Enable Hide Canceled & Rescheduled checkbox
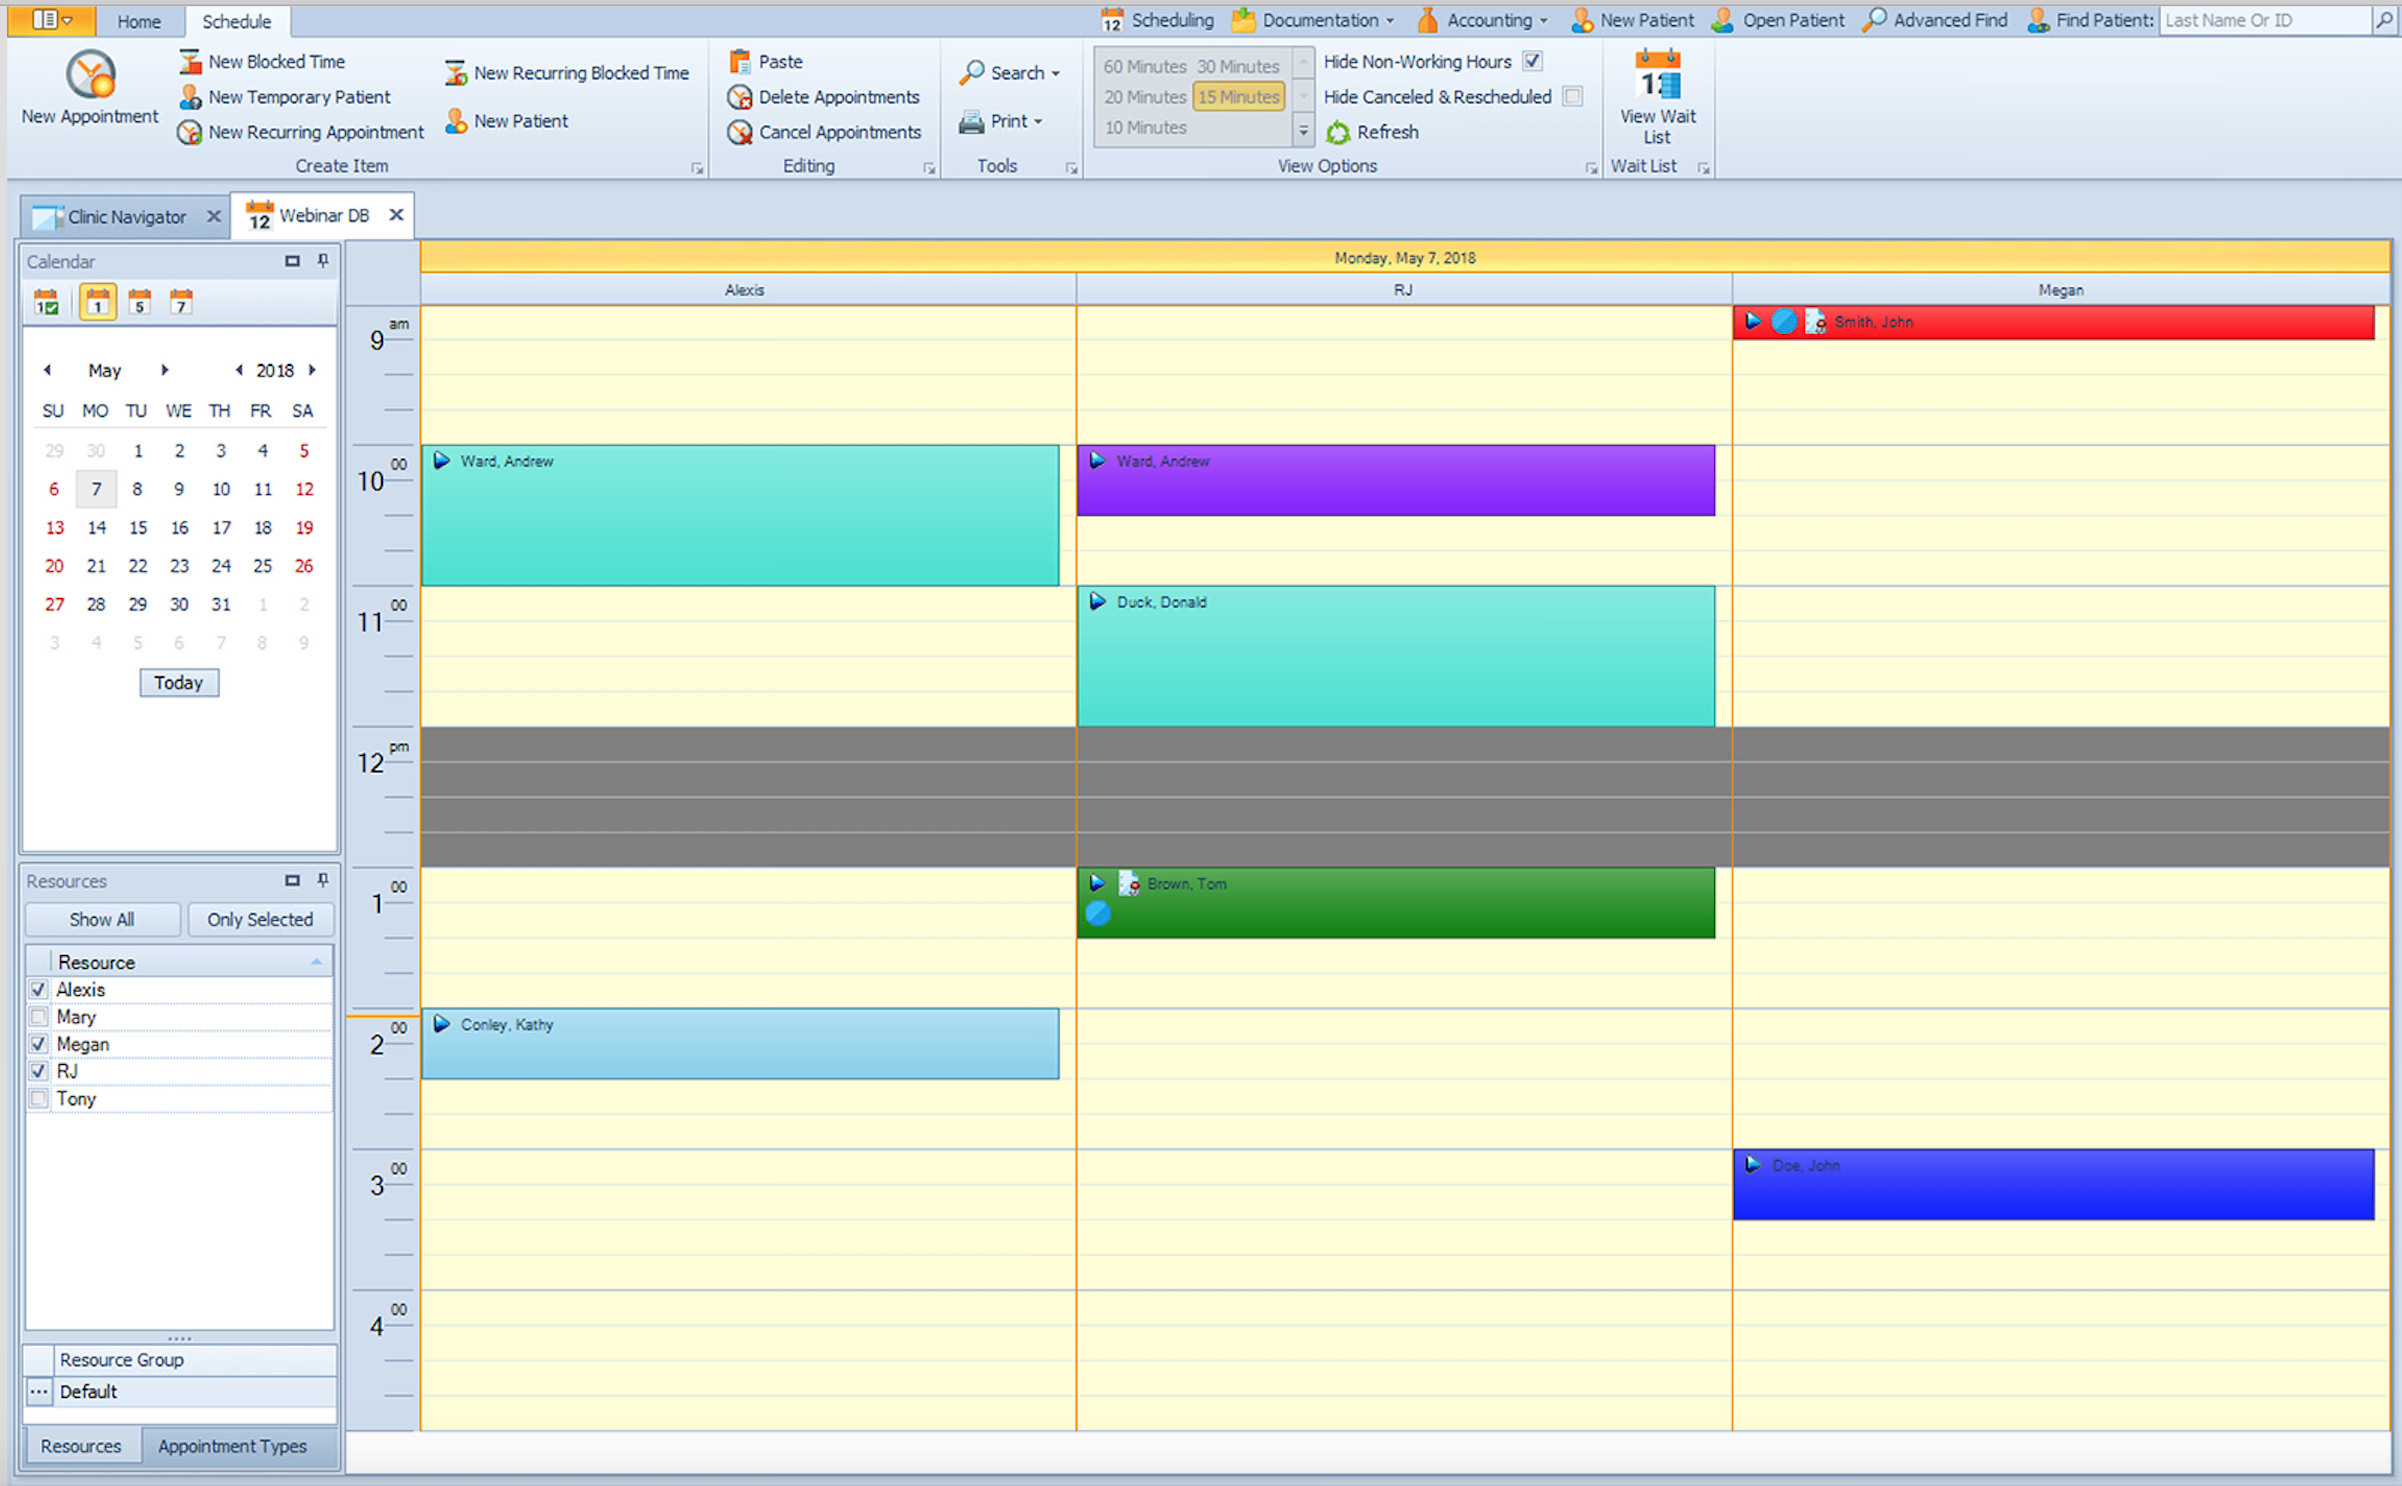The height and width of the screenshot is (1486, 2402). (1572, 97)
